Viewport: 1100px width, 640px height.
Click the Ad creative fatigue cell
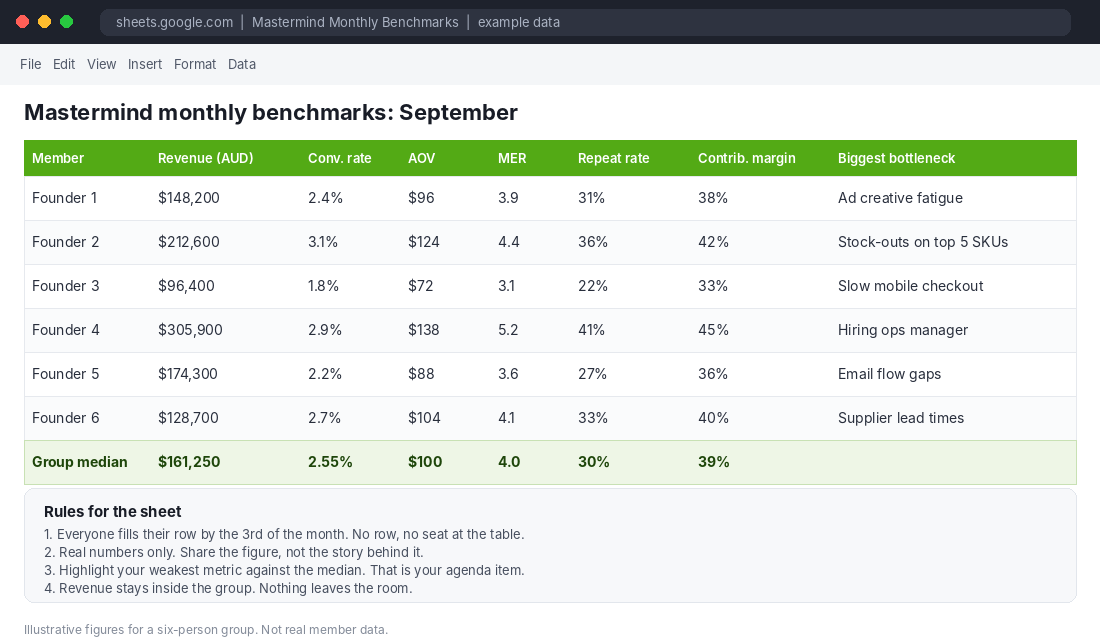pos(900,198)
